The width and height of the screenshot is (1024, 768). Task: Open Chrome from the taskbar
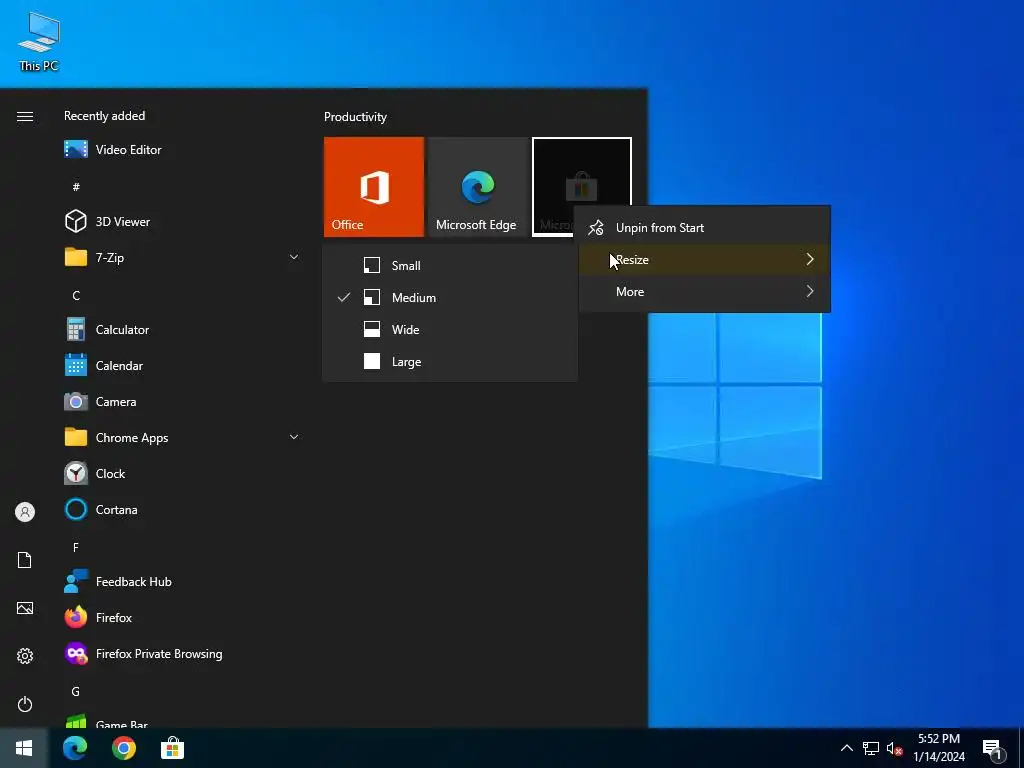pos(123,748)
